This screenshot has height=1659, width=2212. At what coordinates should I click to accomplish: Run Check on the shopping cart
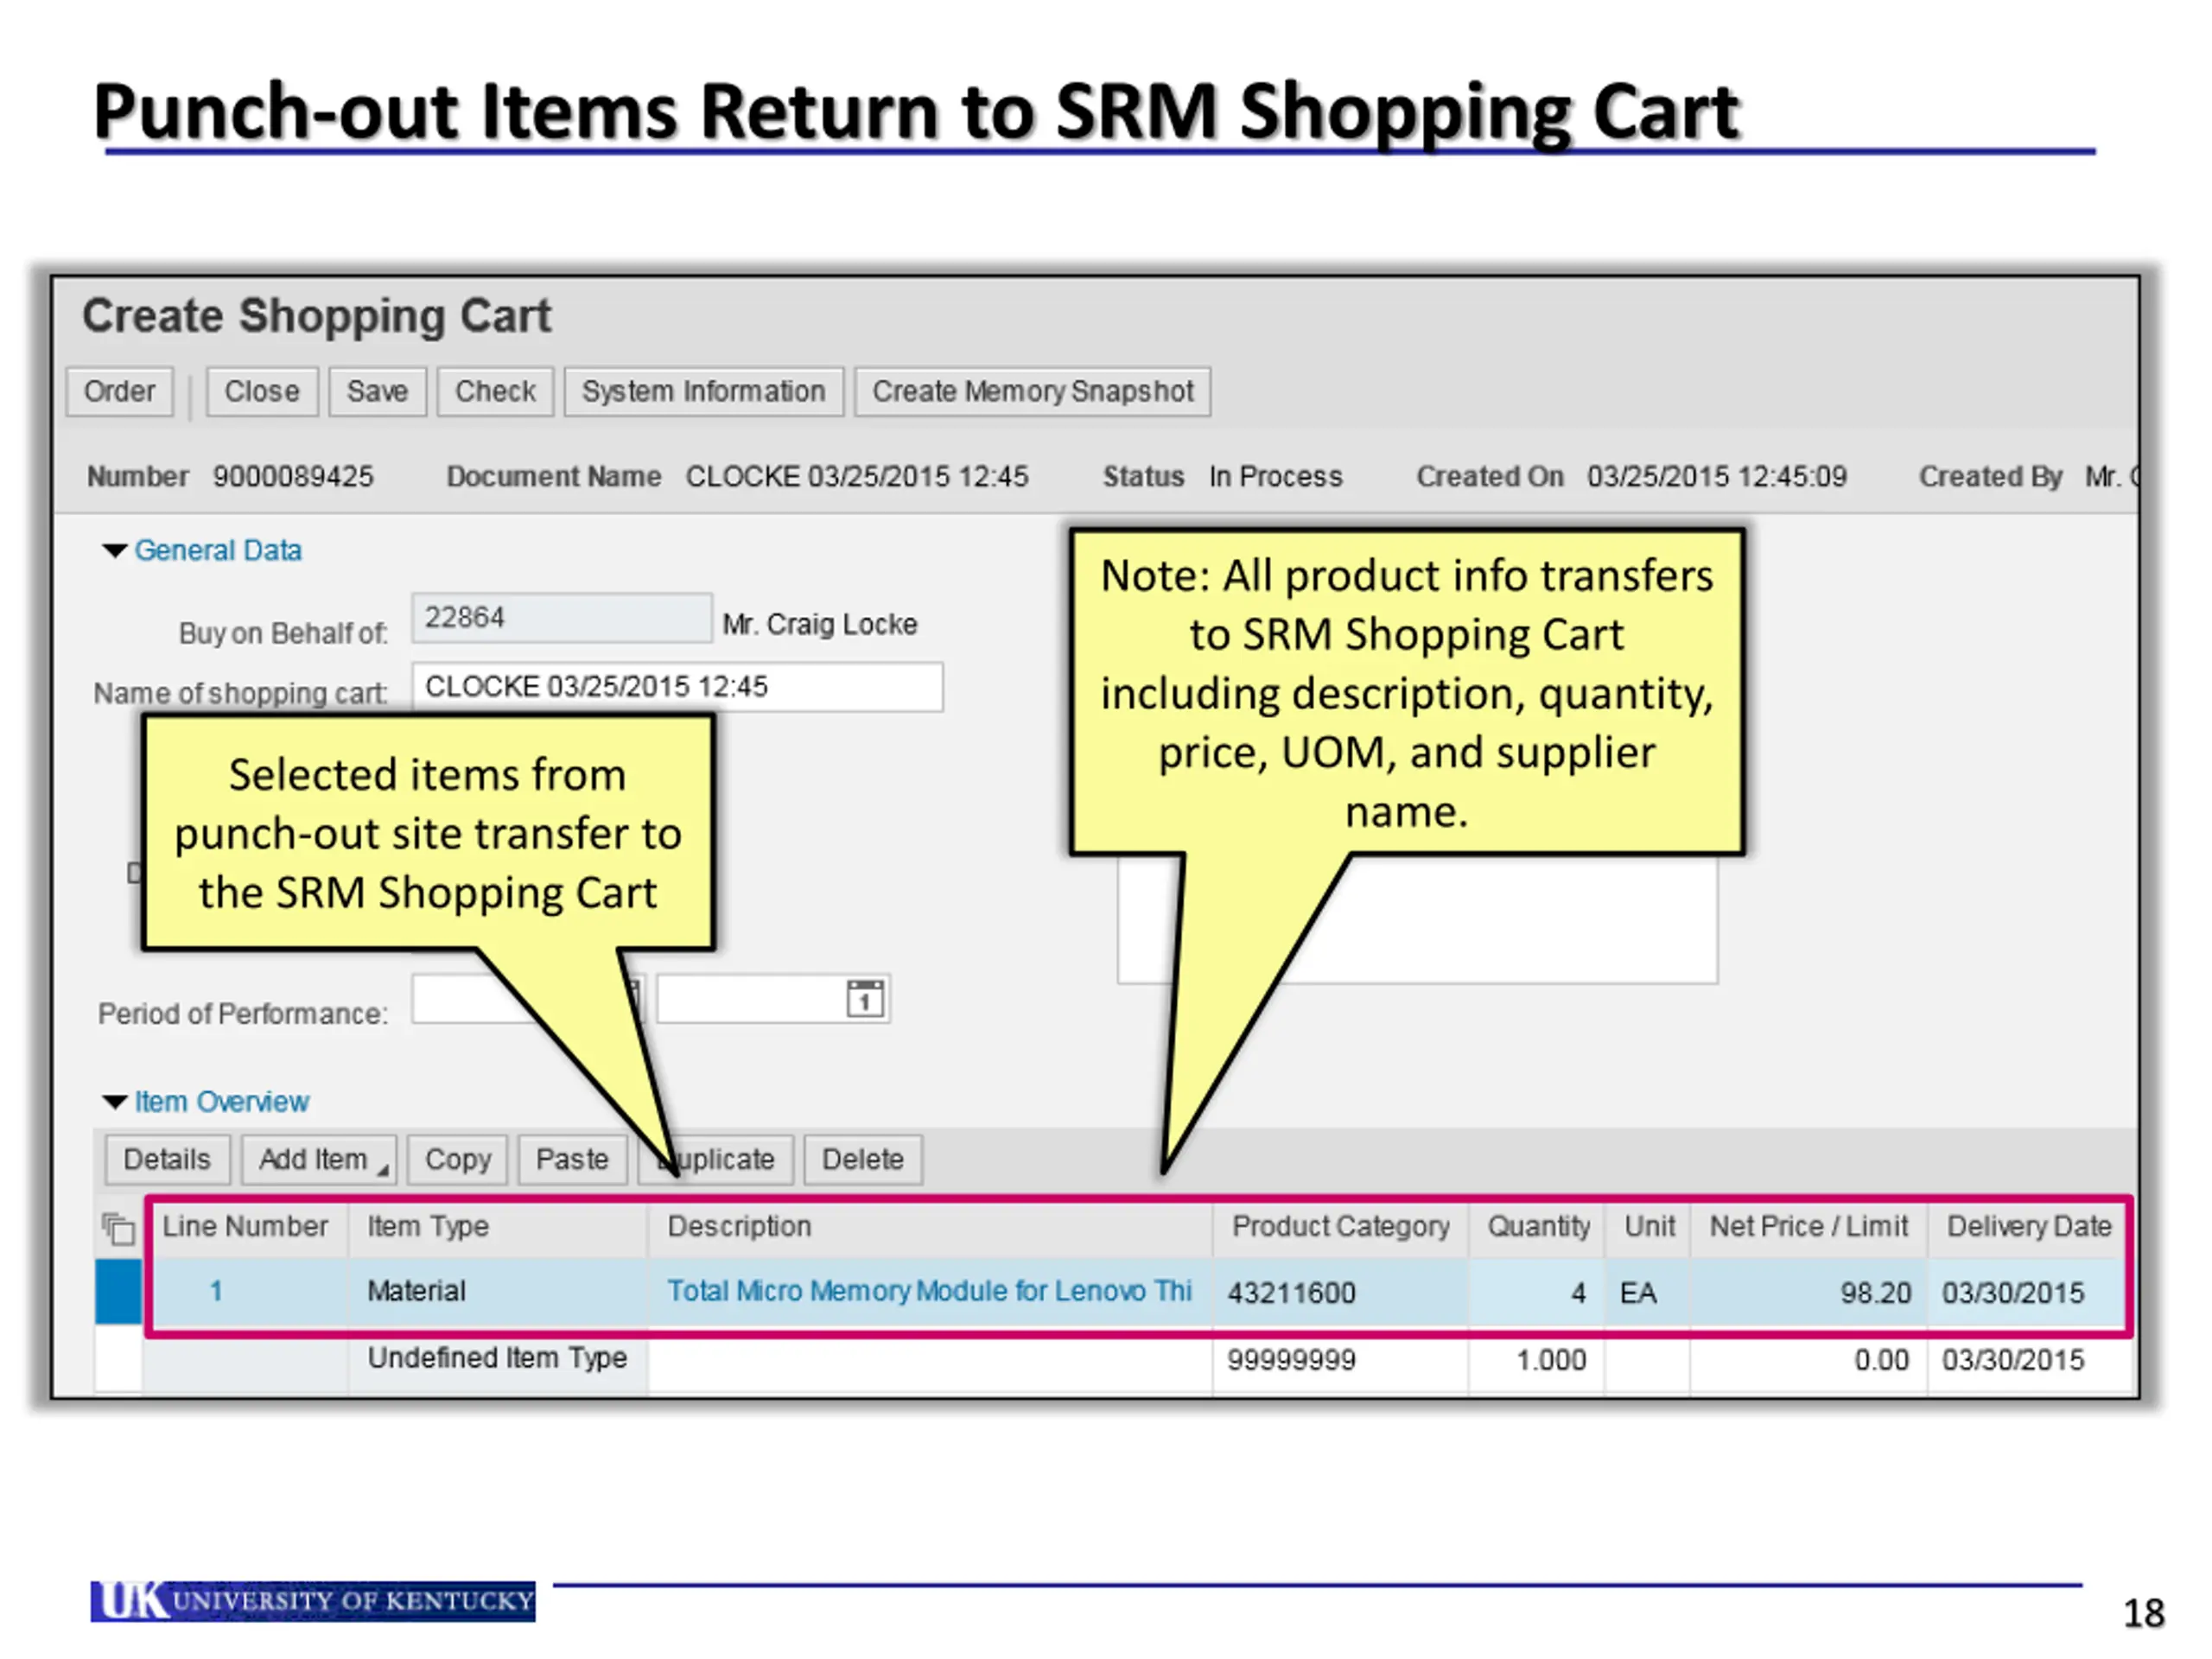tap(495, 391)
